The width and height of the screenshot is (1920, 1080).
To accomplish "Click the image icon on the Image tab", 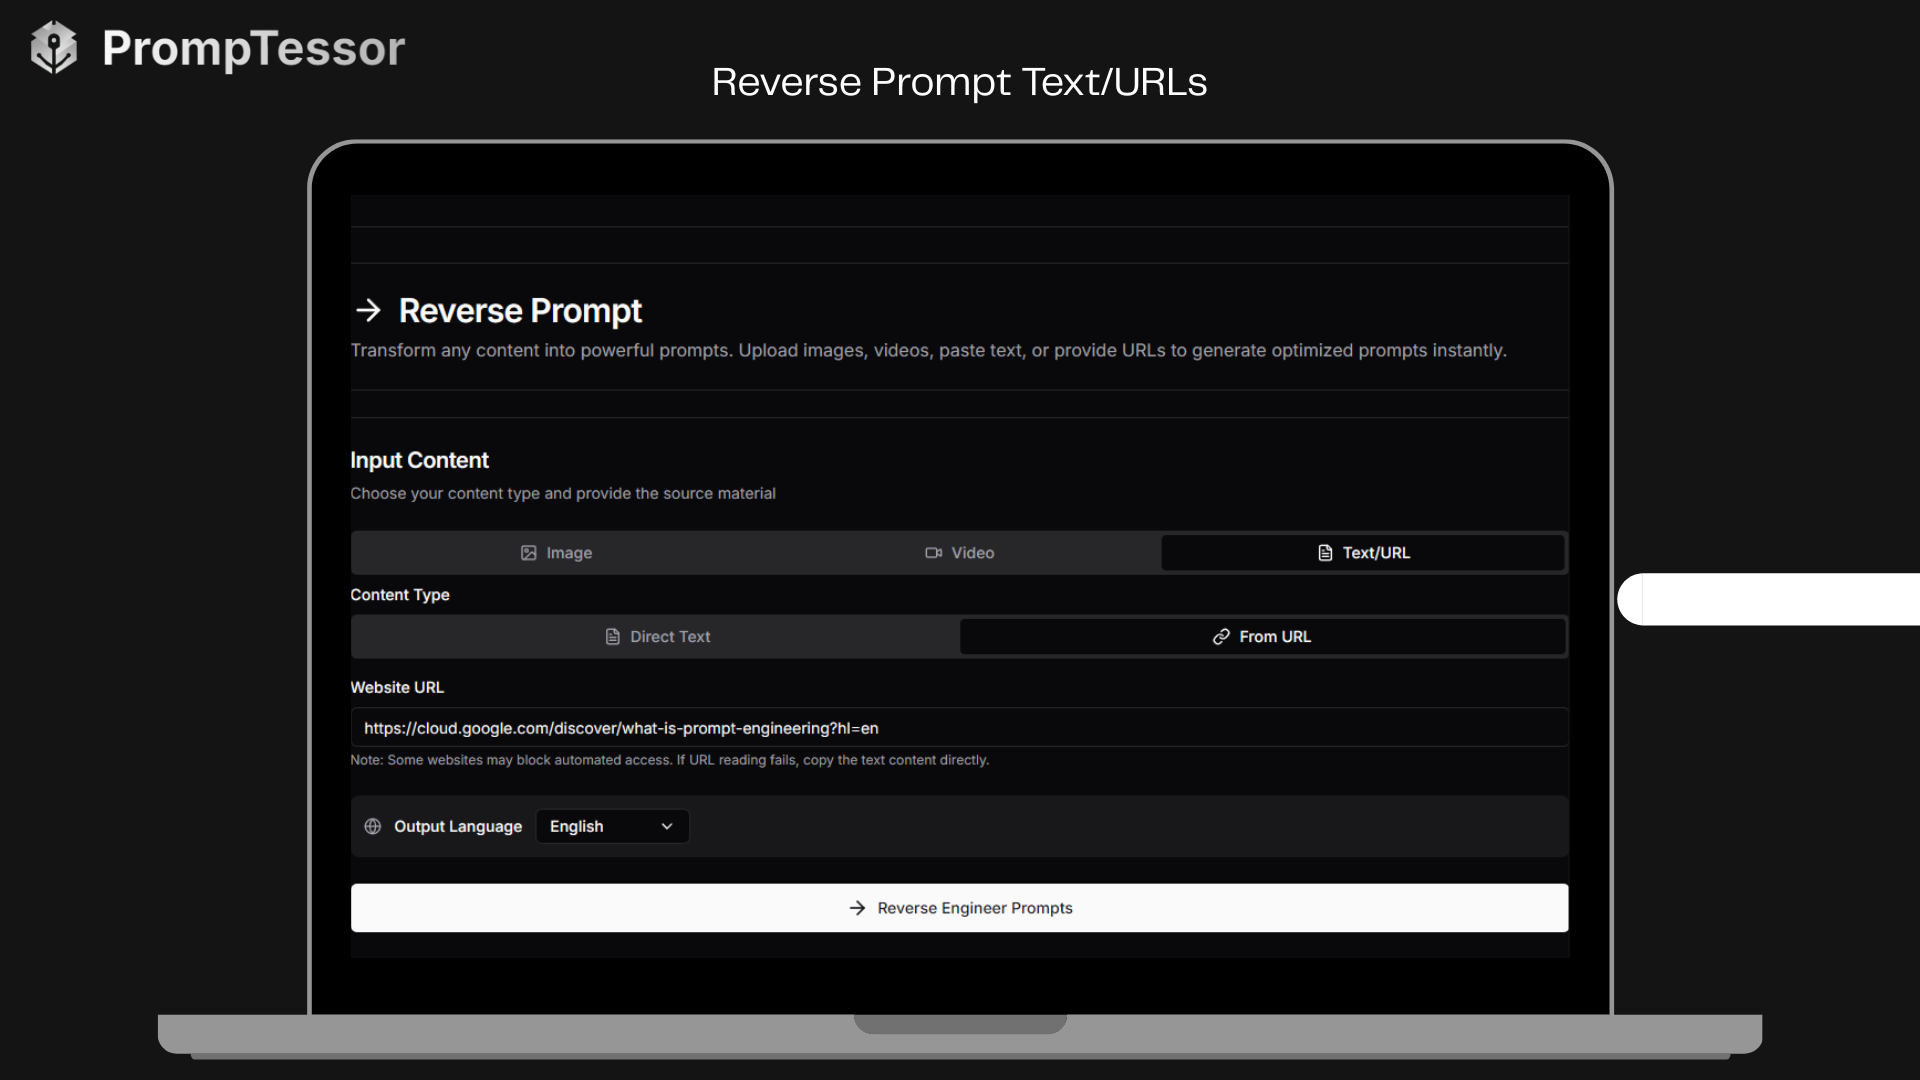I will [529, 552].
